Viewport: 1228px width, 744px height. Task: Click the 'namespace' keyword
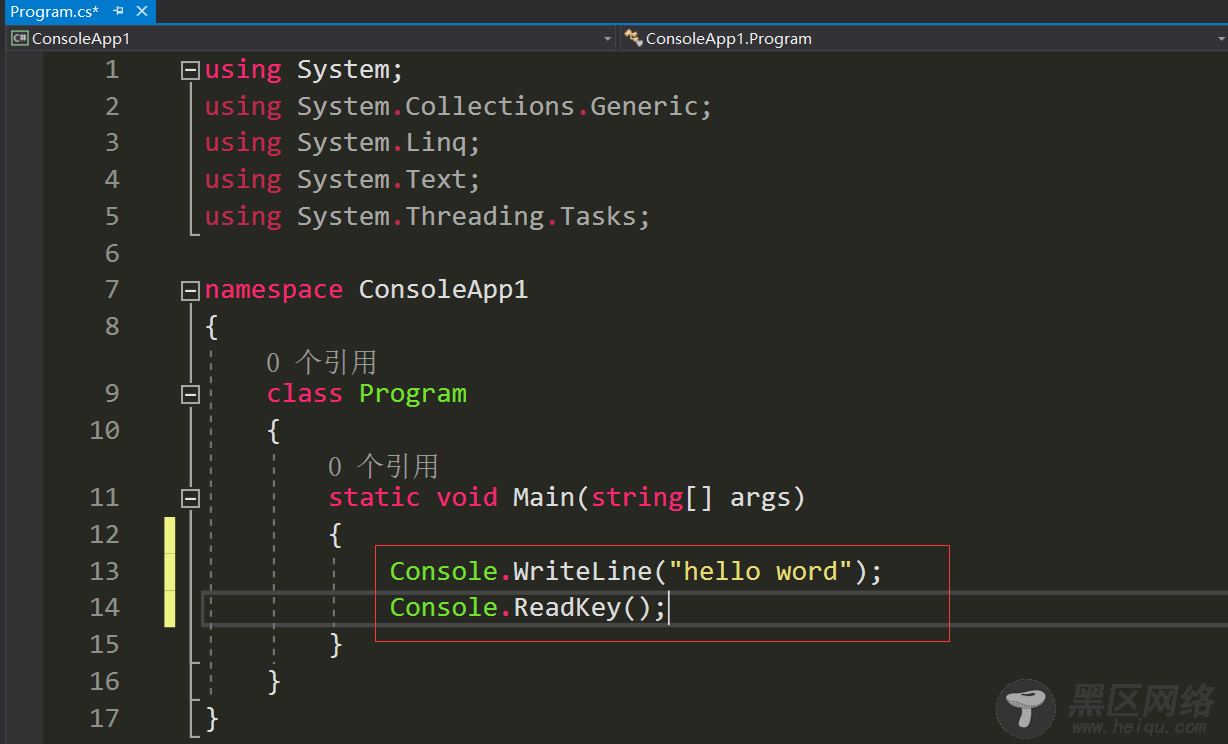point(274,290)
